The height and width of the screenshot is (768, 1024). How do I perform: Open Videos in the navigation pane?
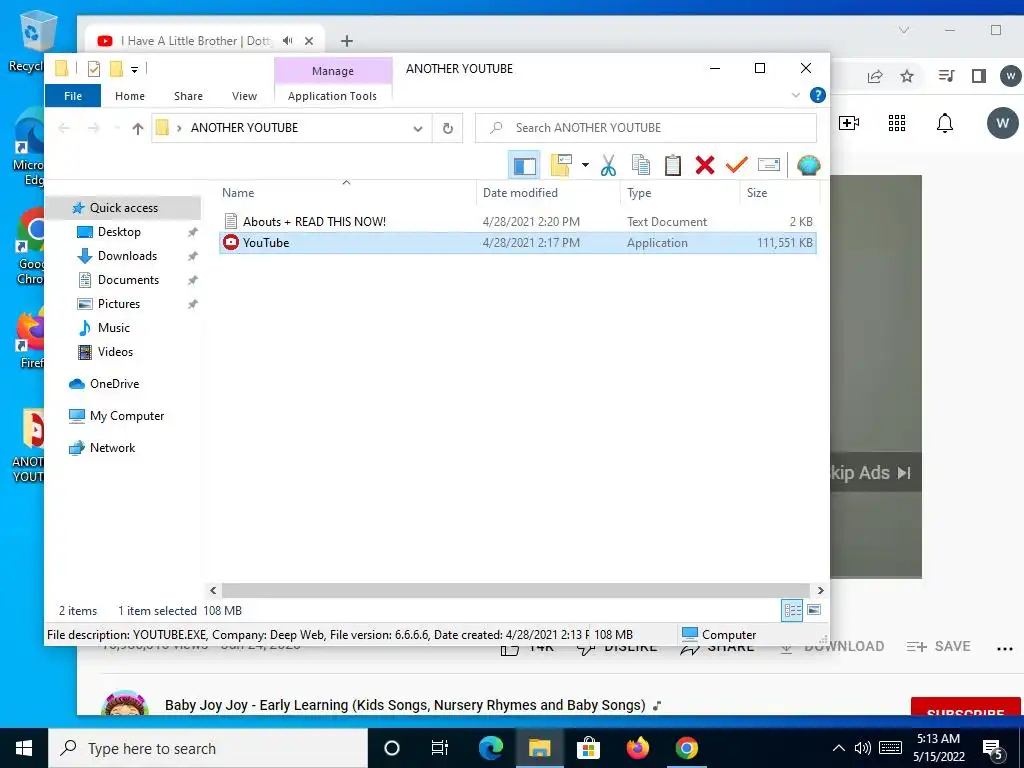coord(116,352)
